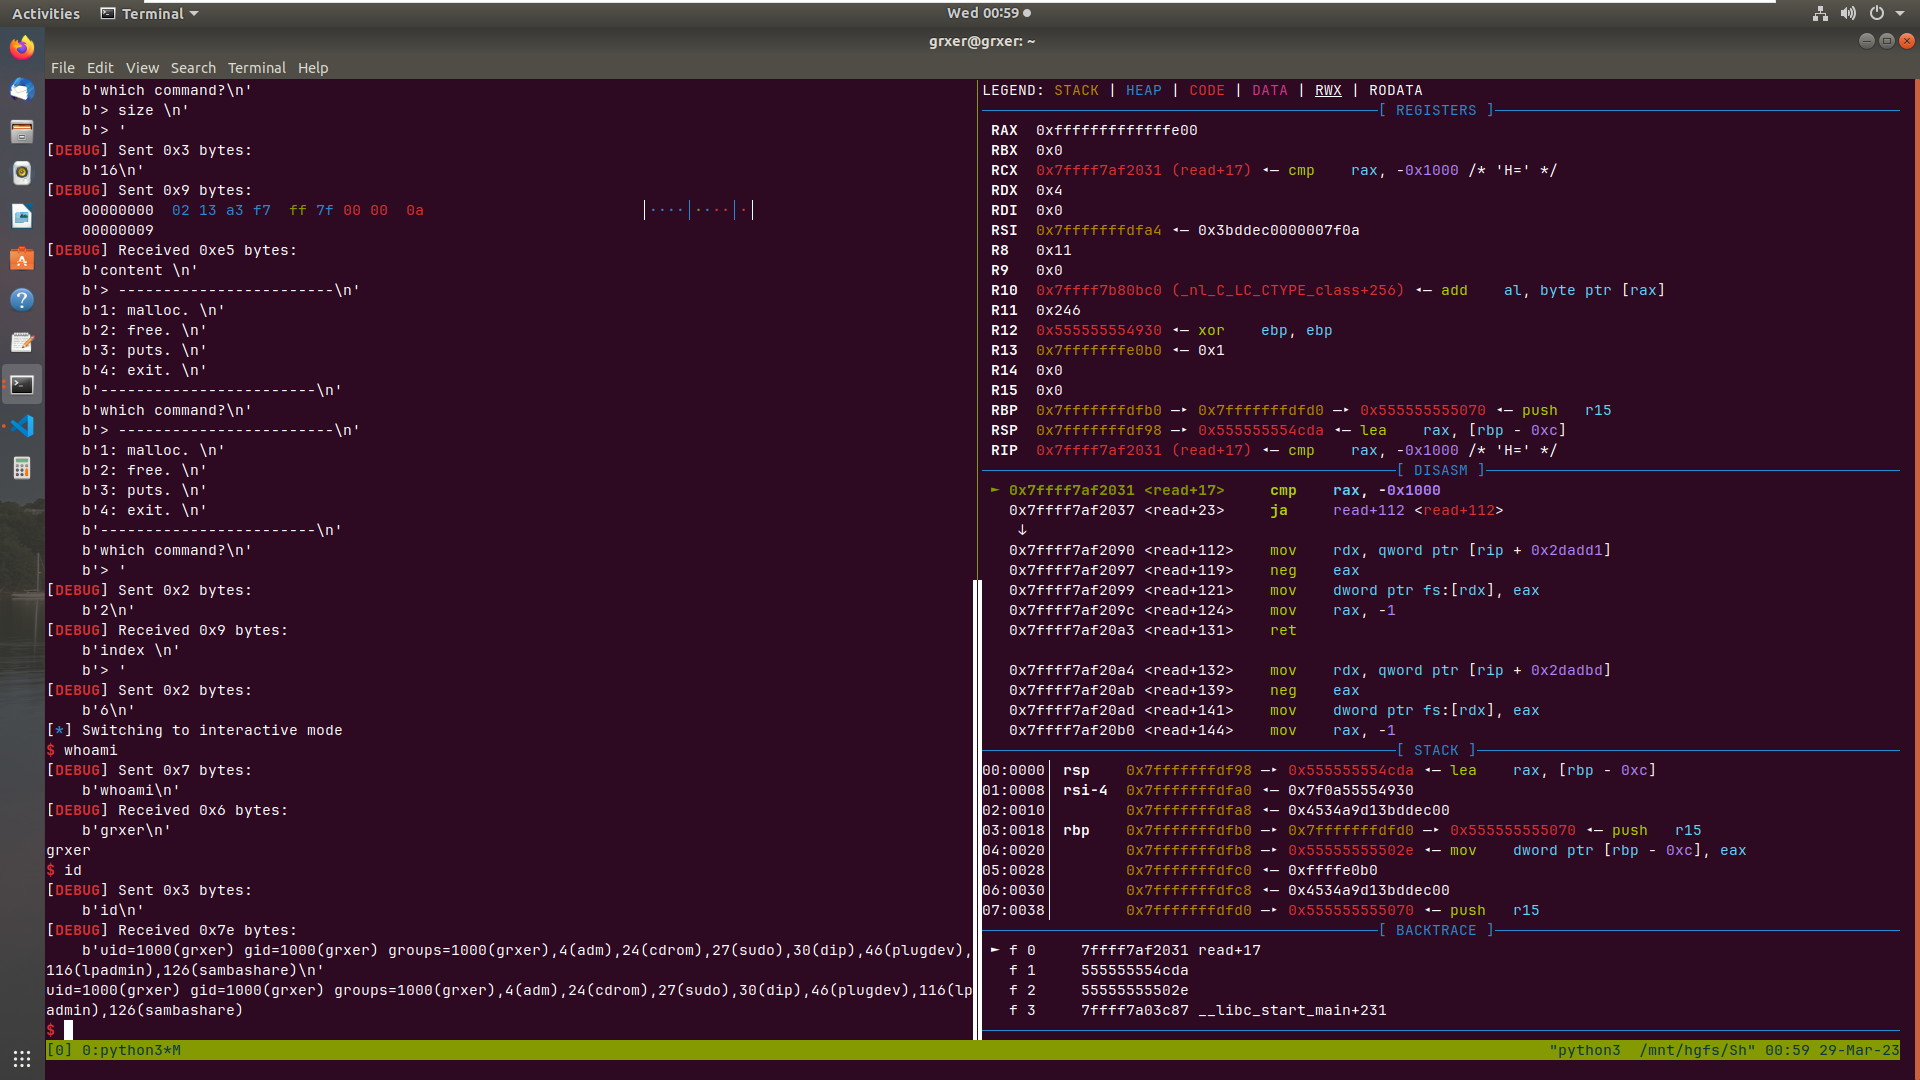Viewport: 1920px width, 1080px height.
Task: Open the View menu
Action: click(142, 68)
